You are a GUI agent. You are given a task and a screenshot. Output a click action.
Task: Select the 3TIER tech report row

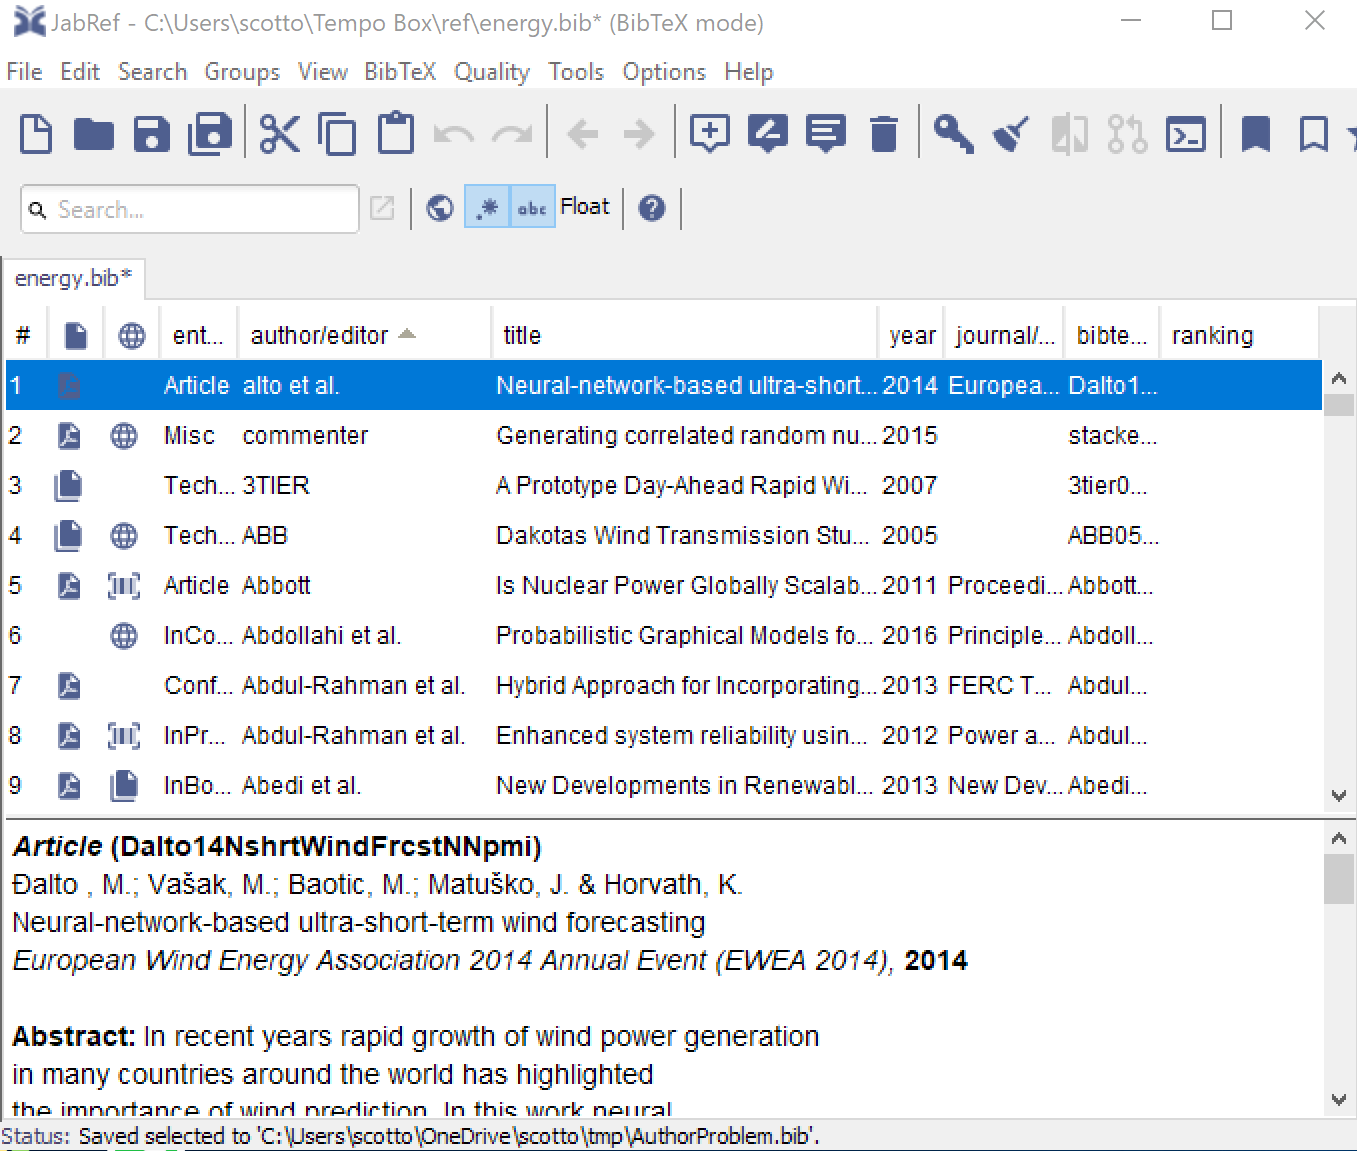click(x=663, y=485)
